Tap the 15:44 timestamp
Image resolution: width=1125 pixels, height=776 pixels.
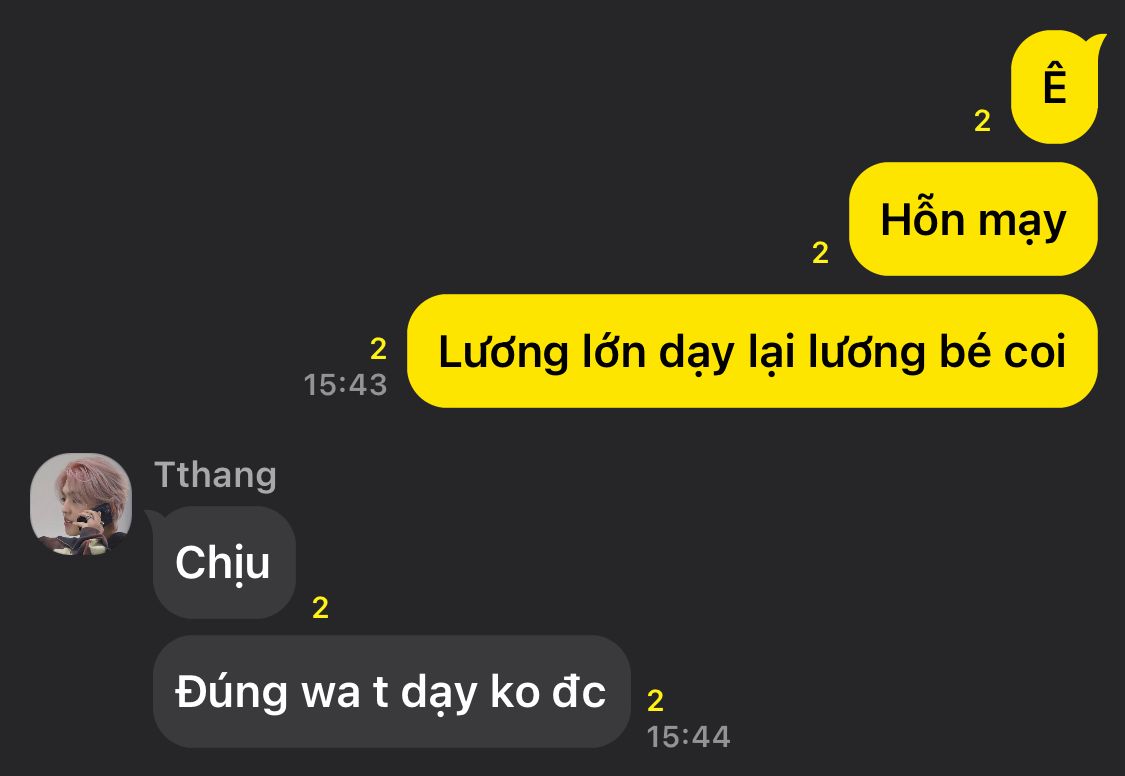click(689, 737)
